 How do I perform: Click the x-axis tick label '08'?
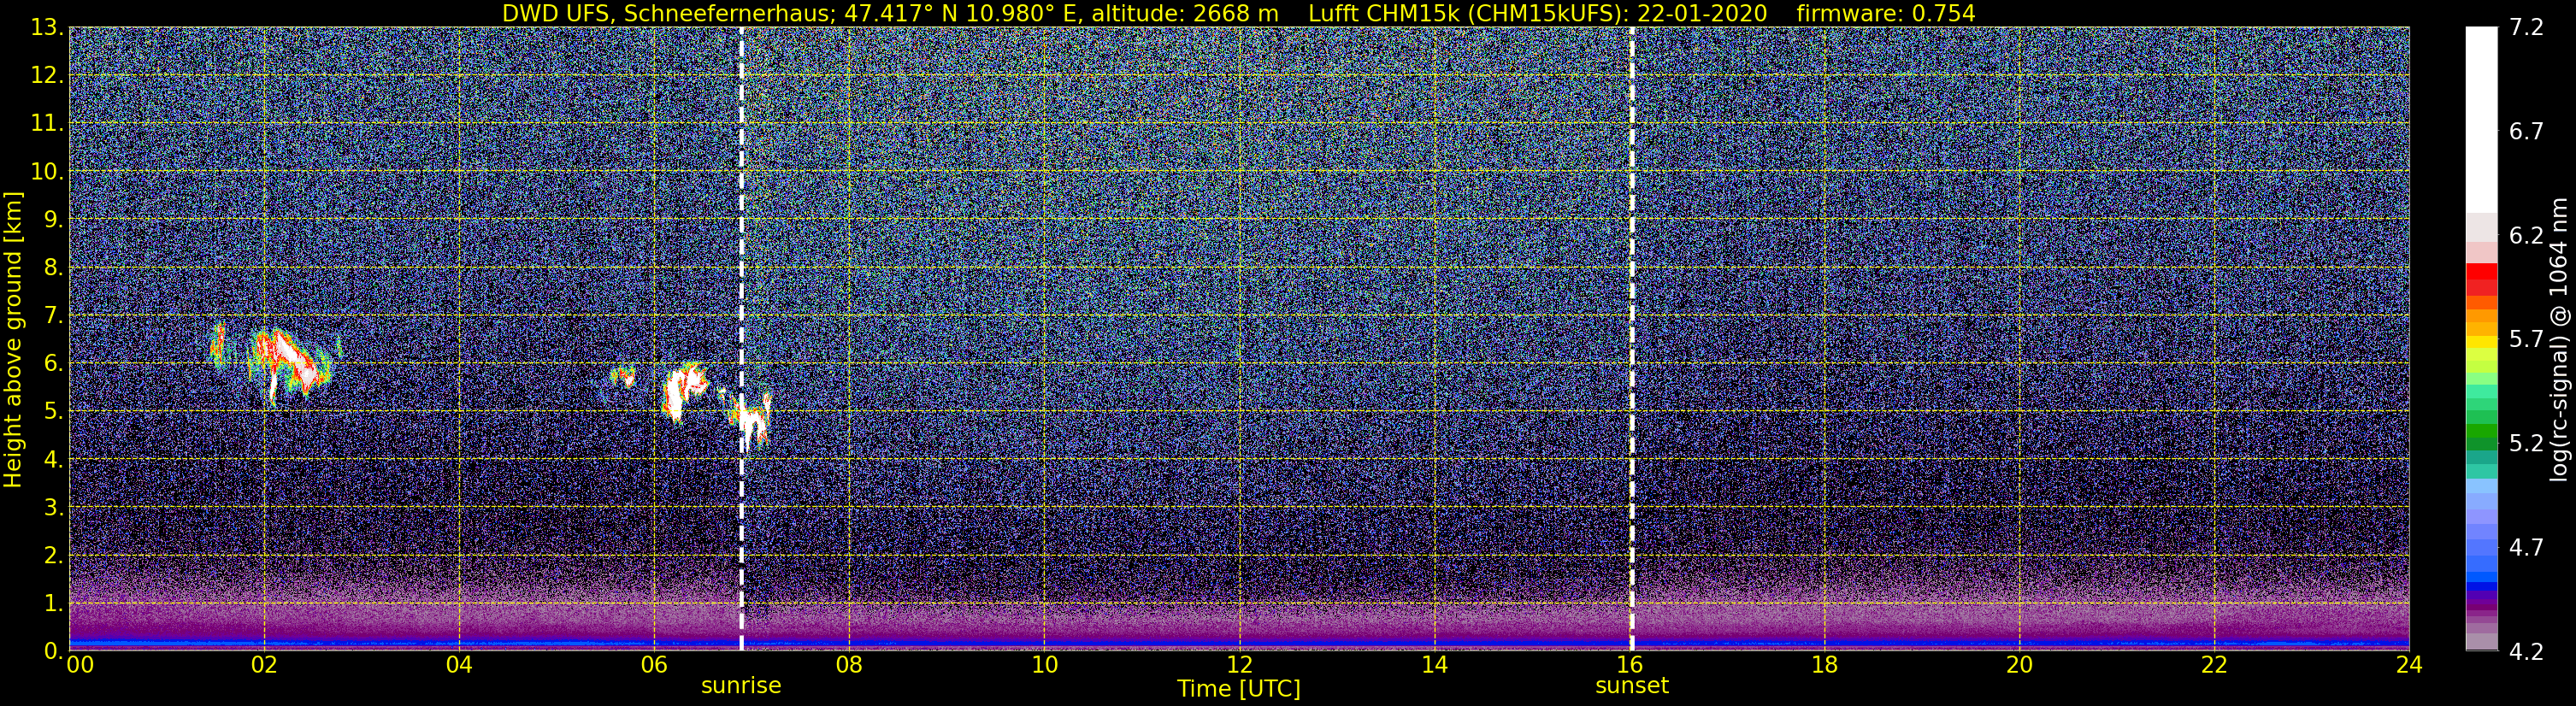pos(849,665)
